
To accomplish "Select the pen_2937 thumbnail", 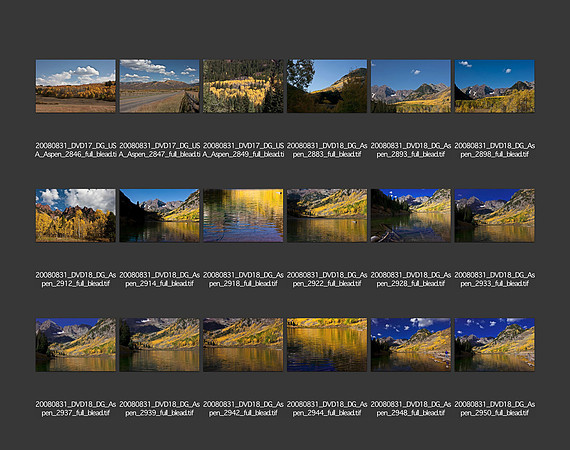I will click(76, 345).
